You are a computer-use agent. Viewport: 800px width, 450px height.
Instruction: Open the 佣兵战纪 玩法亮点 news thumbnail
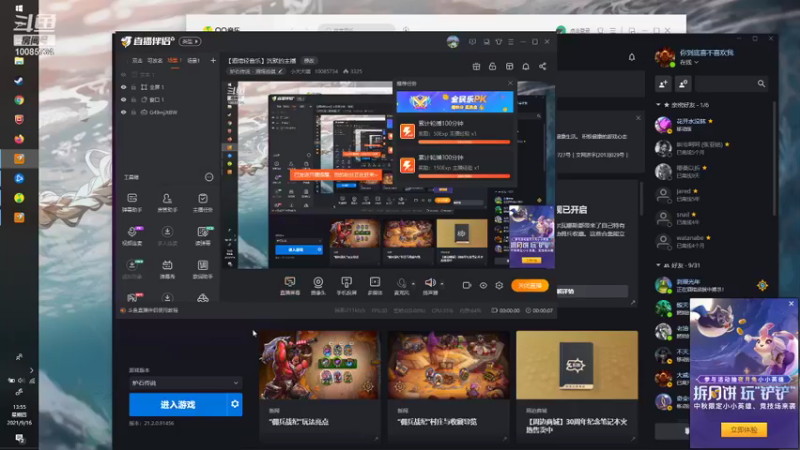320,365
